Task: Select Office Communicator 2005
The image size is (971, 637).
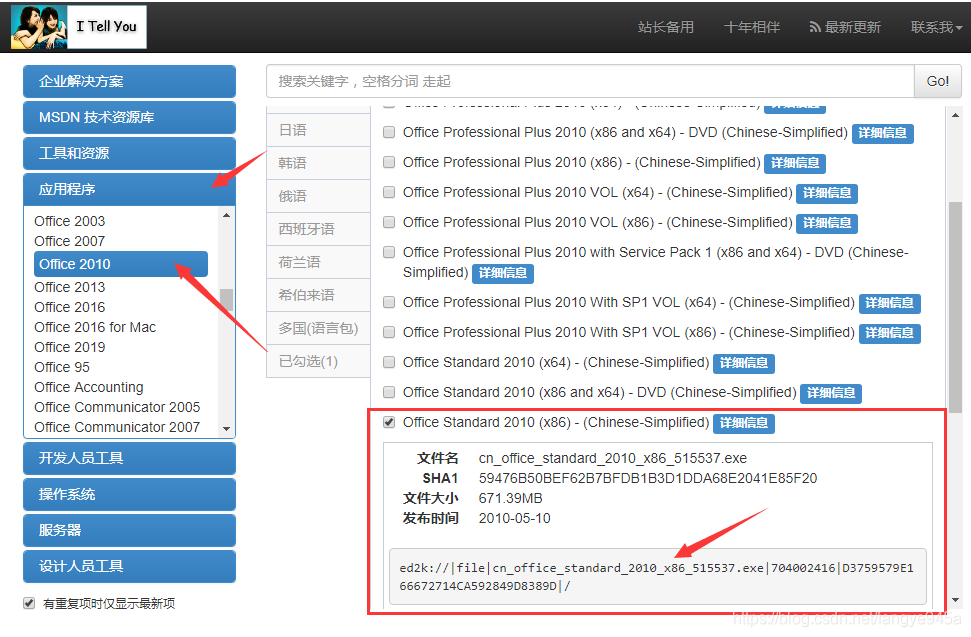Action: click(x=117, y=407)
